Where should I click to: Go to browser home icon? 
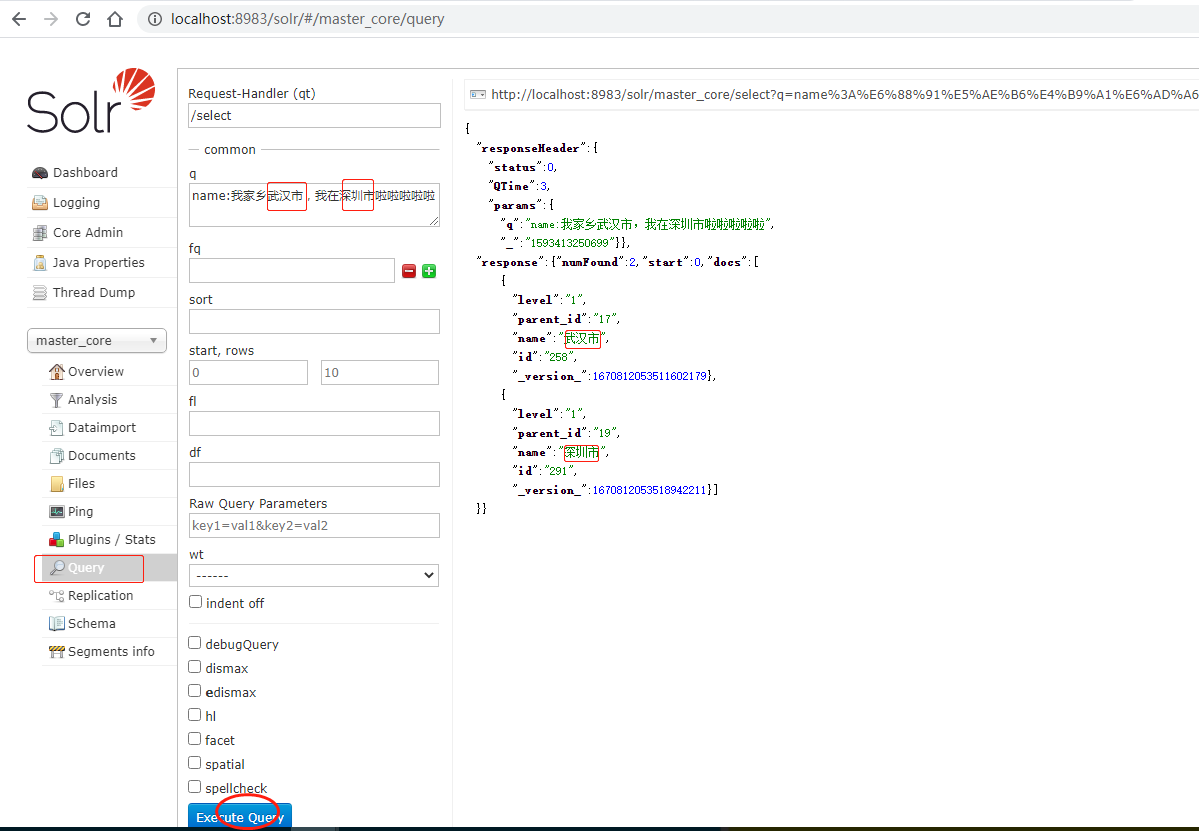pyautogui.click(x=115, y=19)
